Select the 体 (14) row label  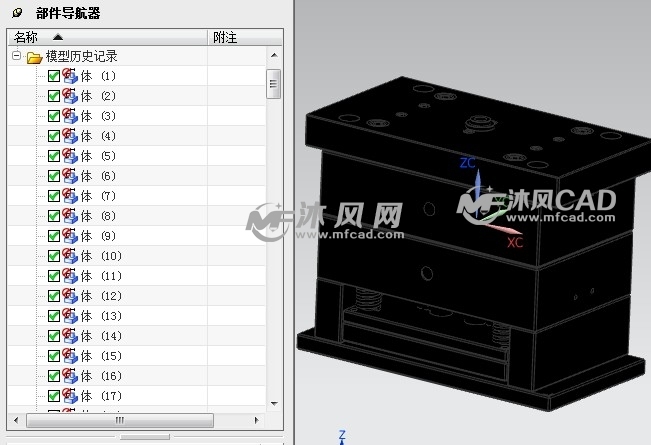(x=101, y=336)
